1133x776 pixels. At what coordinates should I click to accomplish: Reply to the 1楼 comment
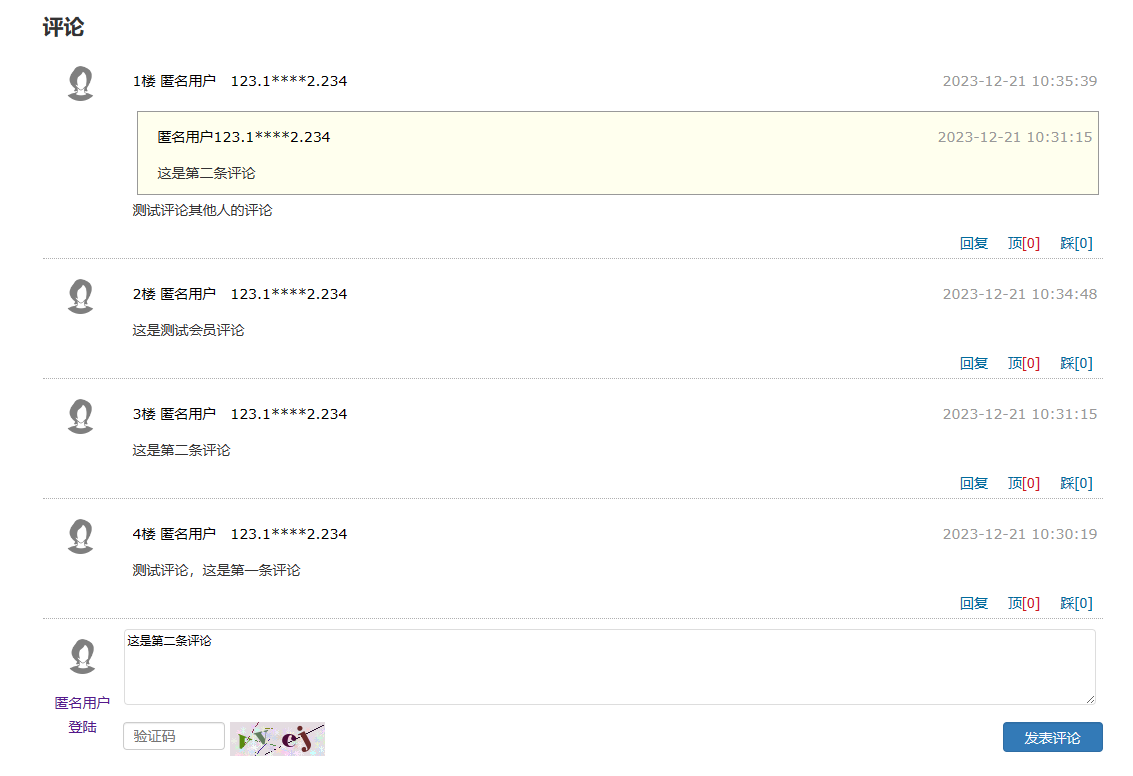tap(973, 243)
